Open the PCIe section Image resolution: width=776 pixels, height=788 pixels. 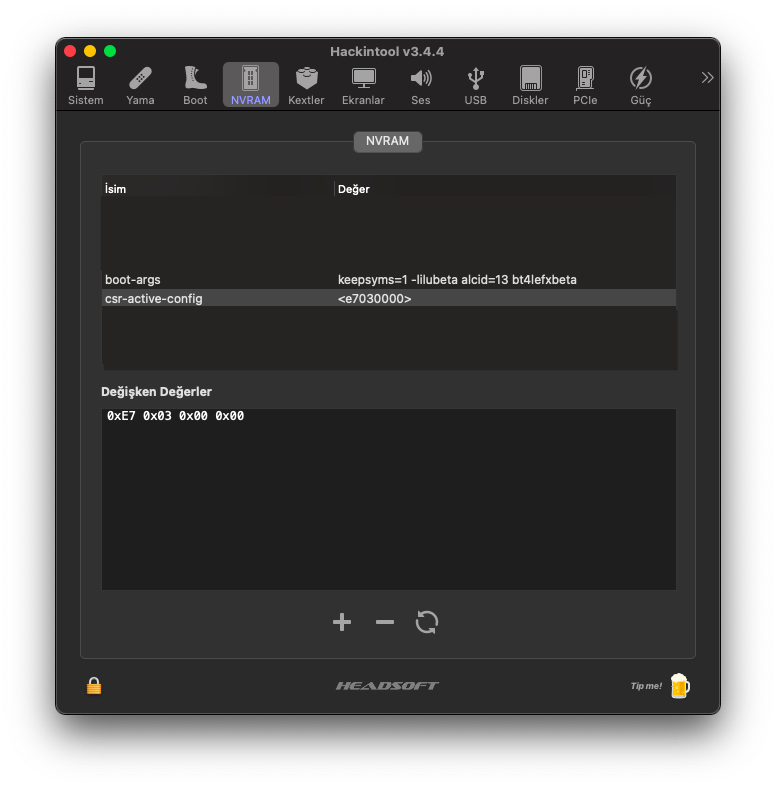pos(585,85)
